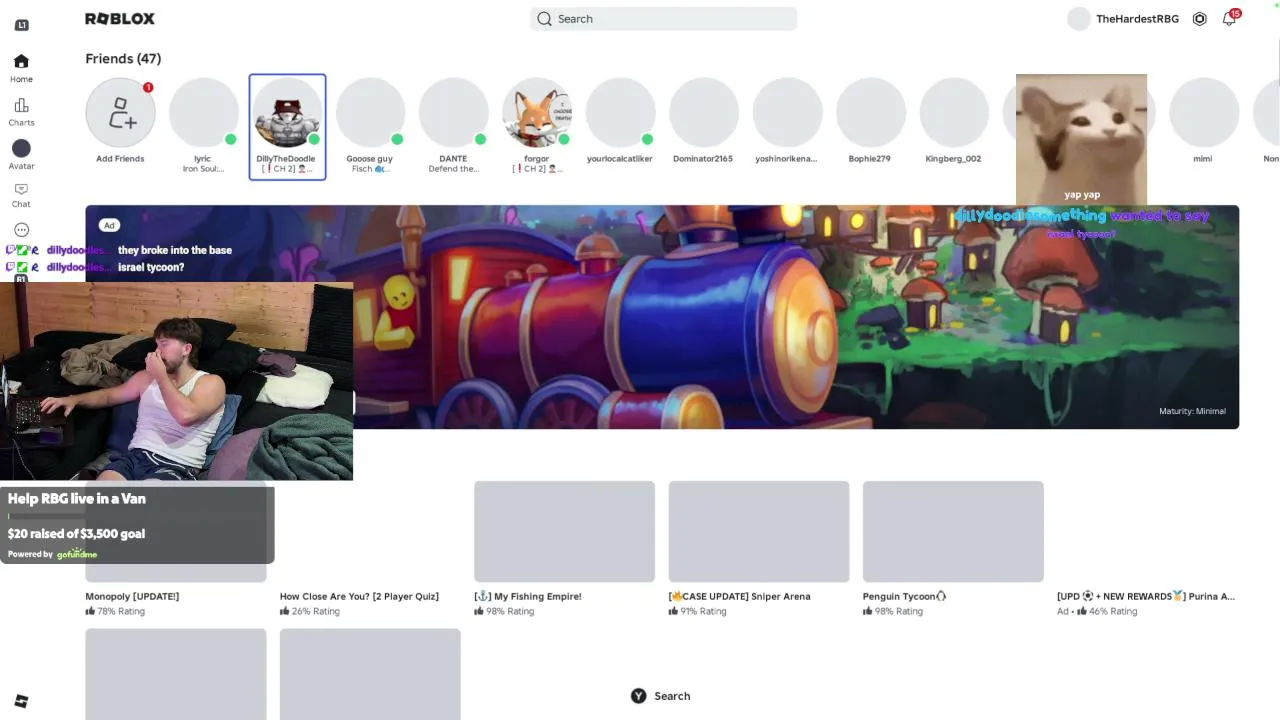Open TheHardestRBG profile avatar
Viewport: 1280px width, 720px height.
(1079, 19)
